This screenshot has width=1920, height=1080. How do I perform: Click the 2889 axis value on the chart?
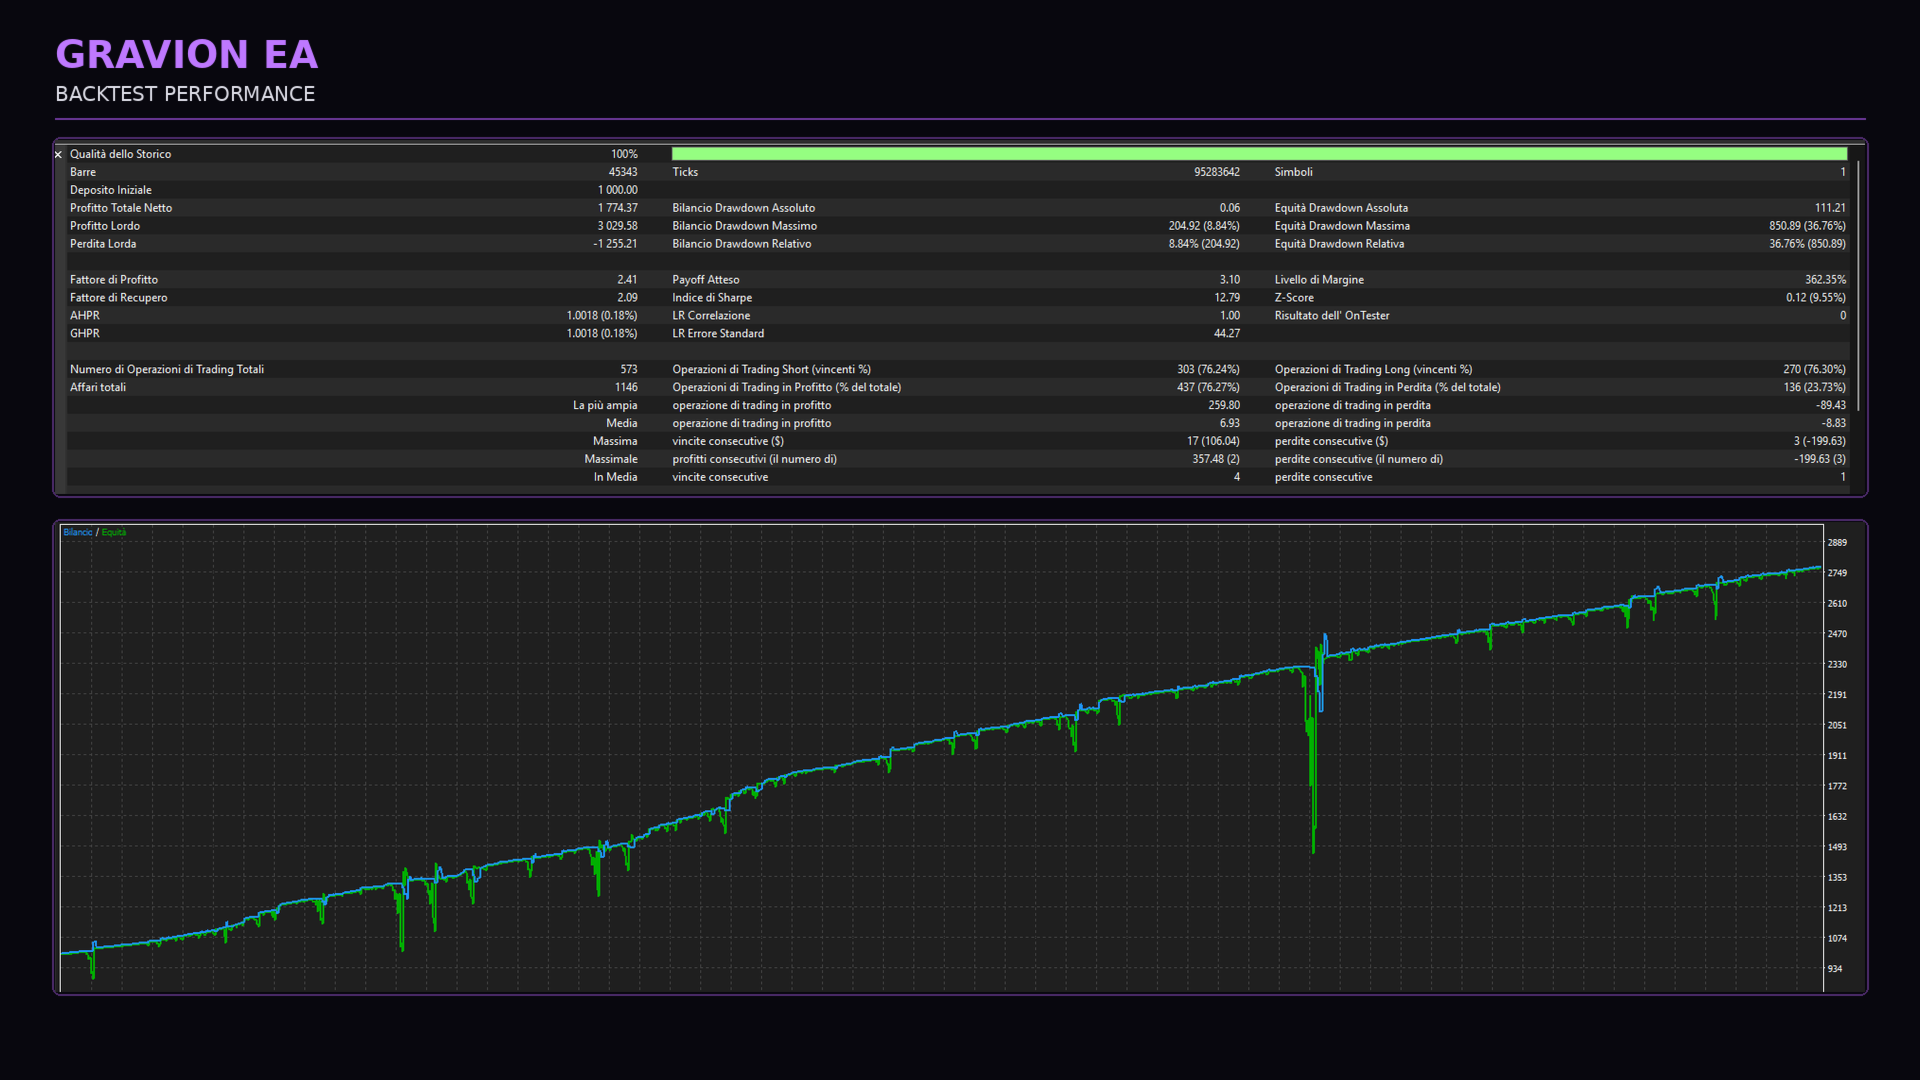point(1837,543)
